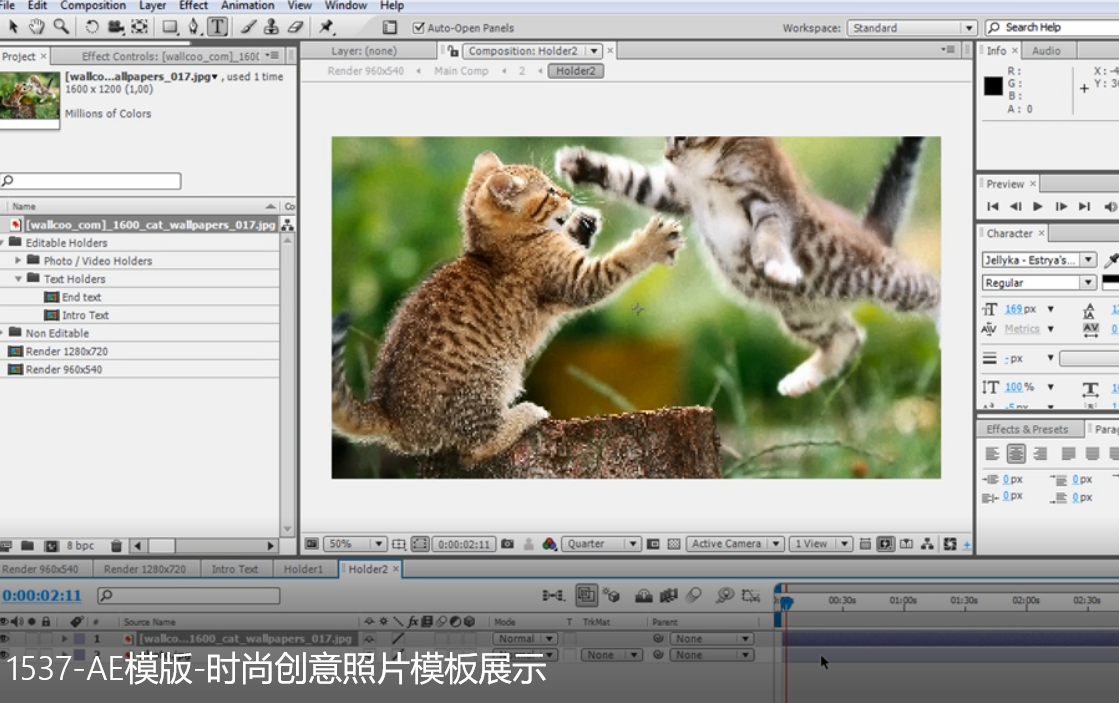The width and height of the screenshot is (1119, 703).
Task: Select the Rotation tool
Action: click(92, 27)
